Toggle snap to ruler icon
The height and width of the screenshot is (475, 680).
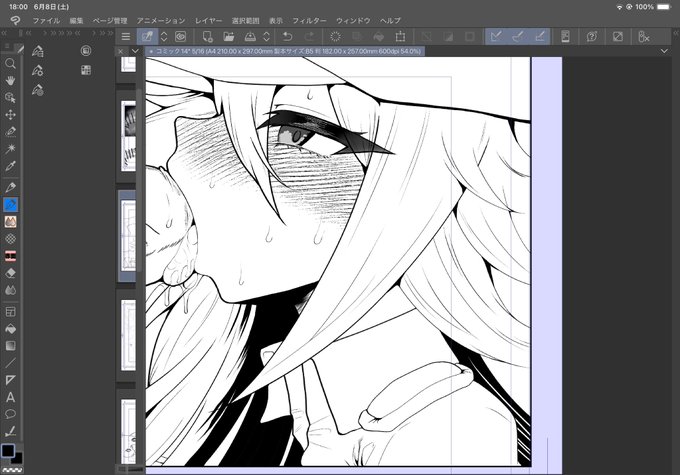point(496,36)
